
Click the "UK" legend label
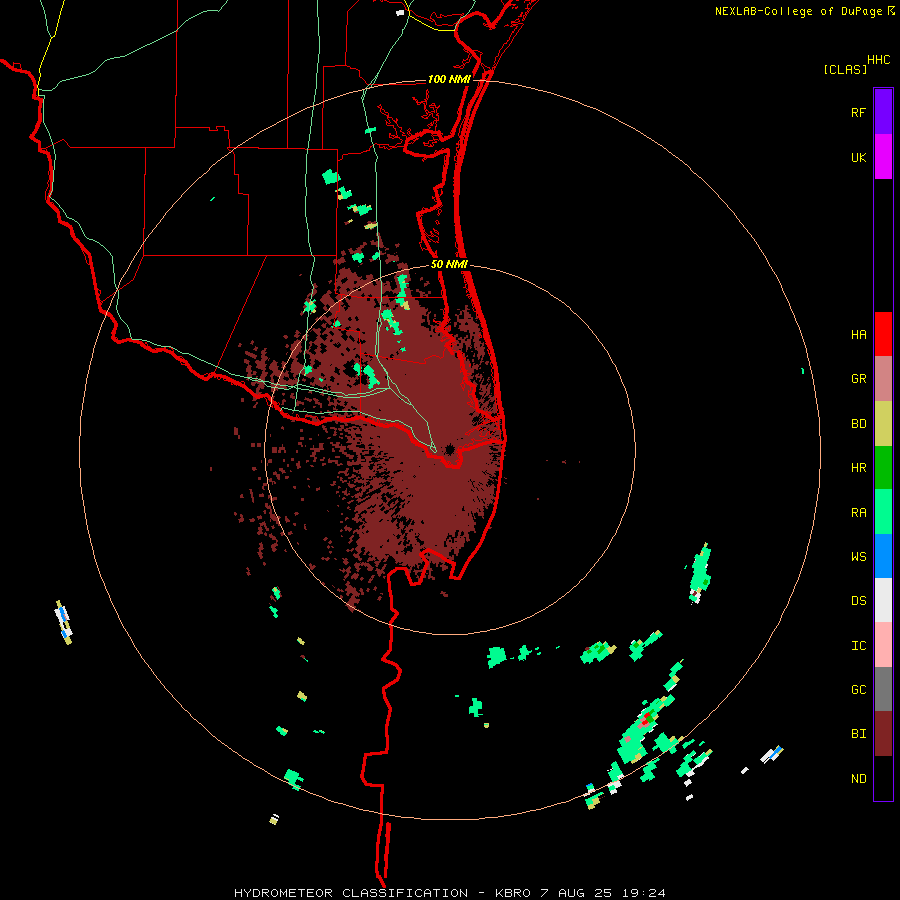(x=858, y=157)
